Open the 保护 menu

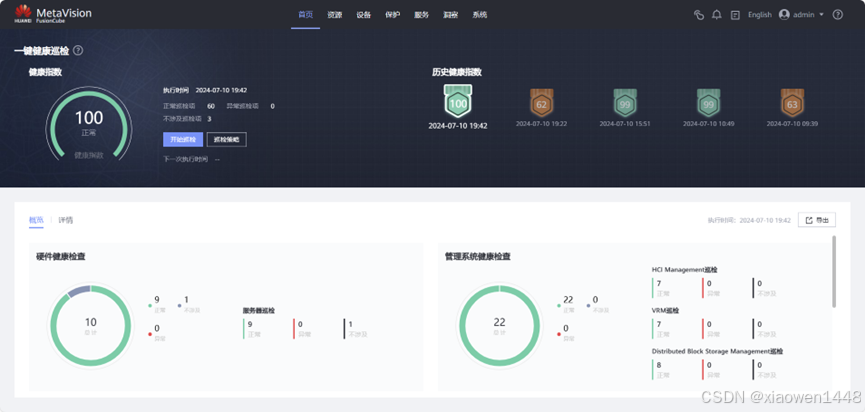[x=392, y=15]
